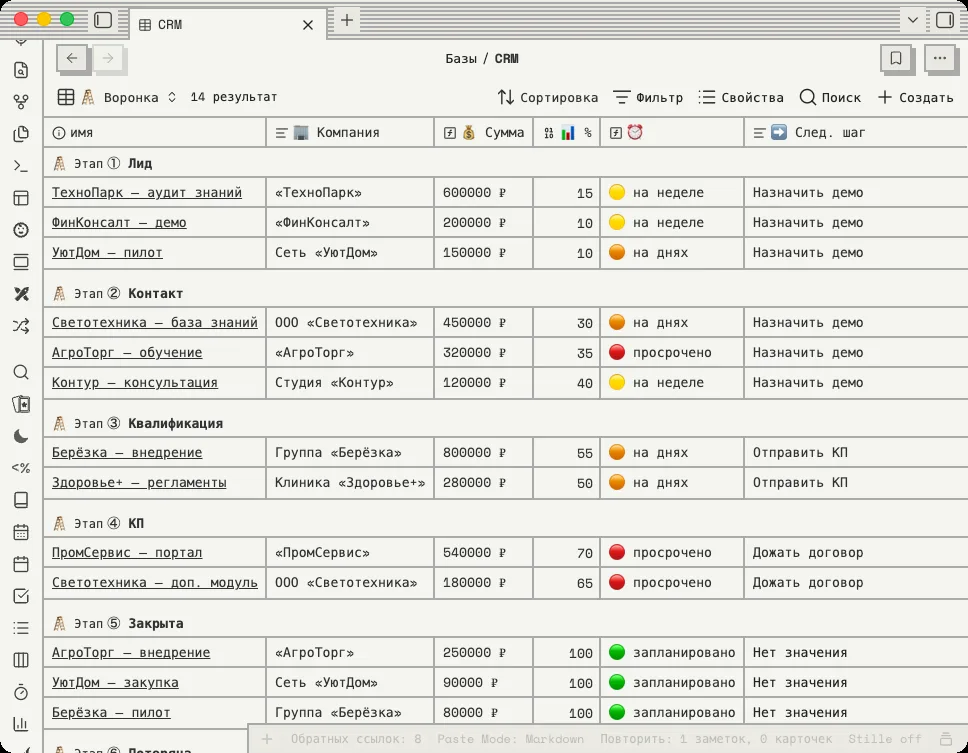Open the terminal command icon in sidebar
This screenshot has width=968, height=753.
21,166
